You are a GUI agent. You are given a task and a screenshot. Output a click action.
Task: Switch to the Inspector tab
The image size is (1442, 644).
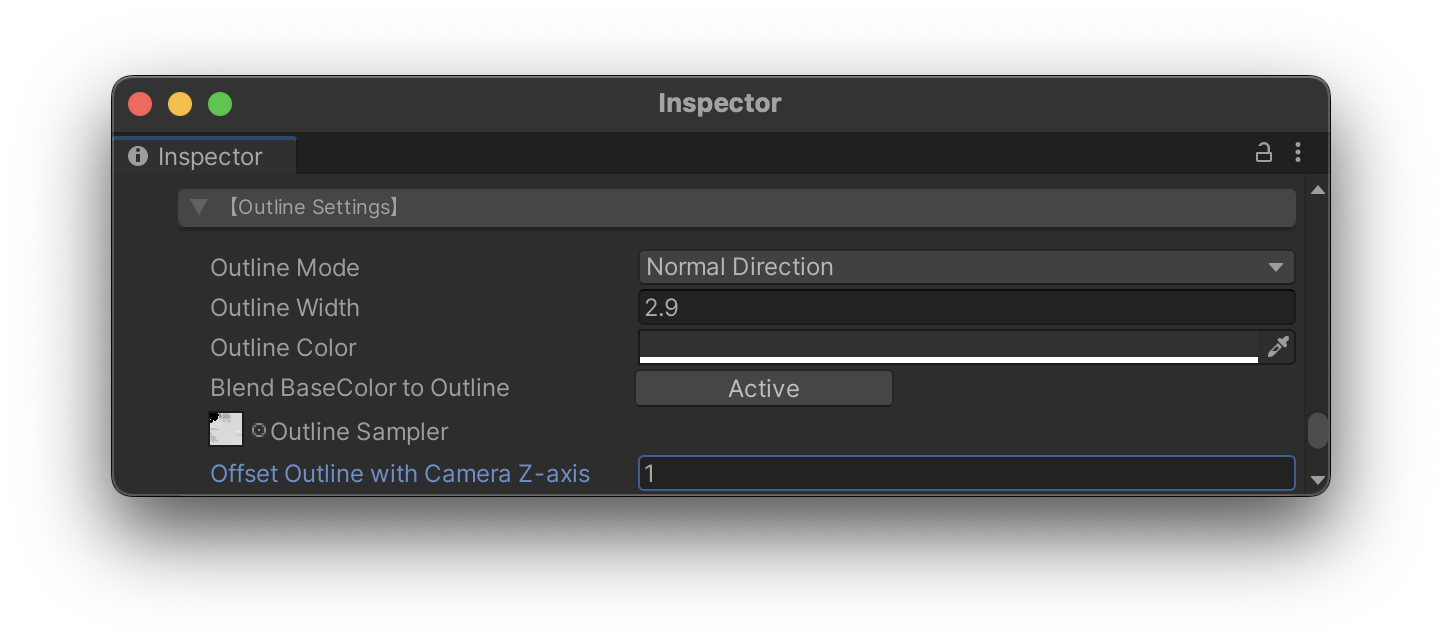[x=204, y=156]
